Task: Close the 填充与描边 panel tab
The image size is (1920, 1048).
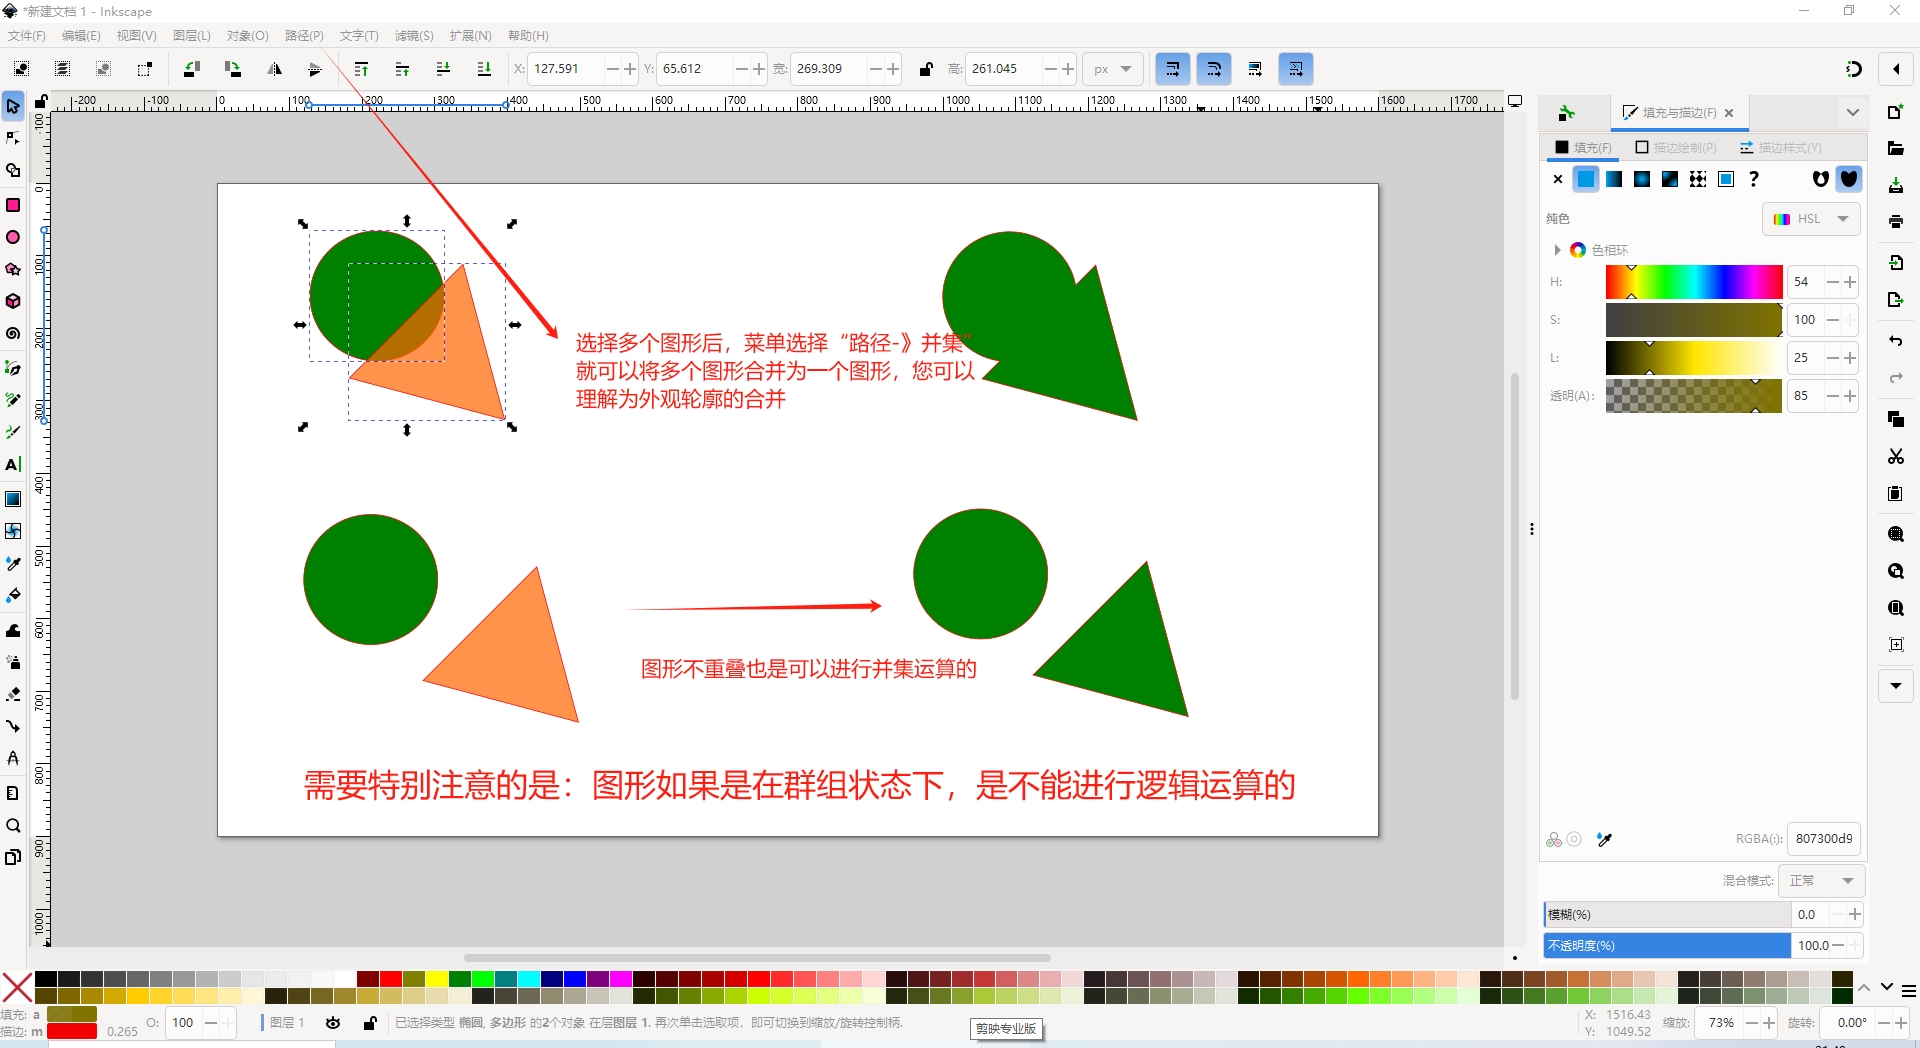Action: (x=1729, y=113)
